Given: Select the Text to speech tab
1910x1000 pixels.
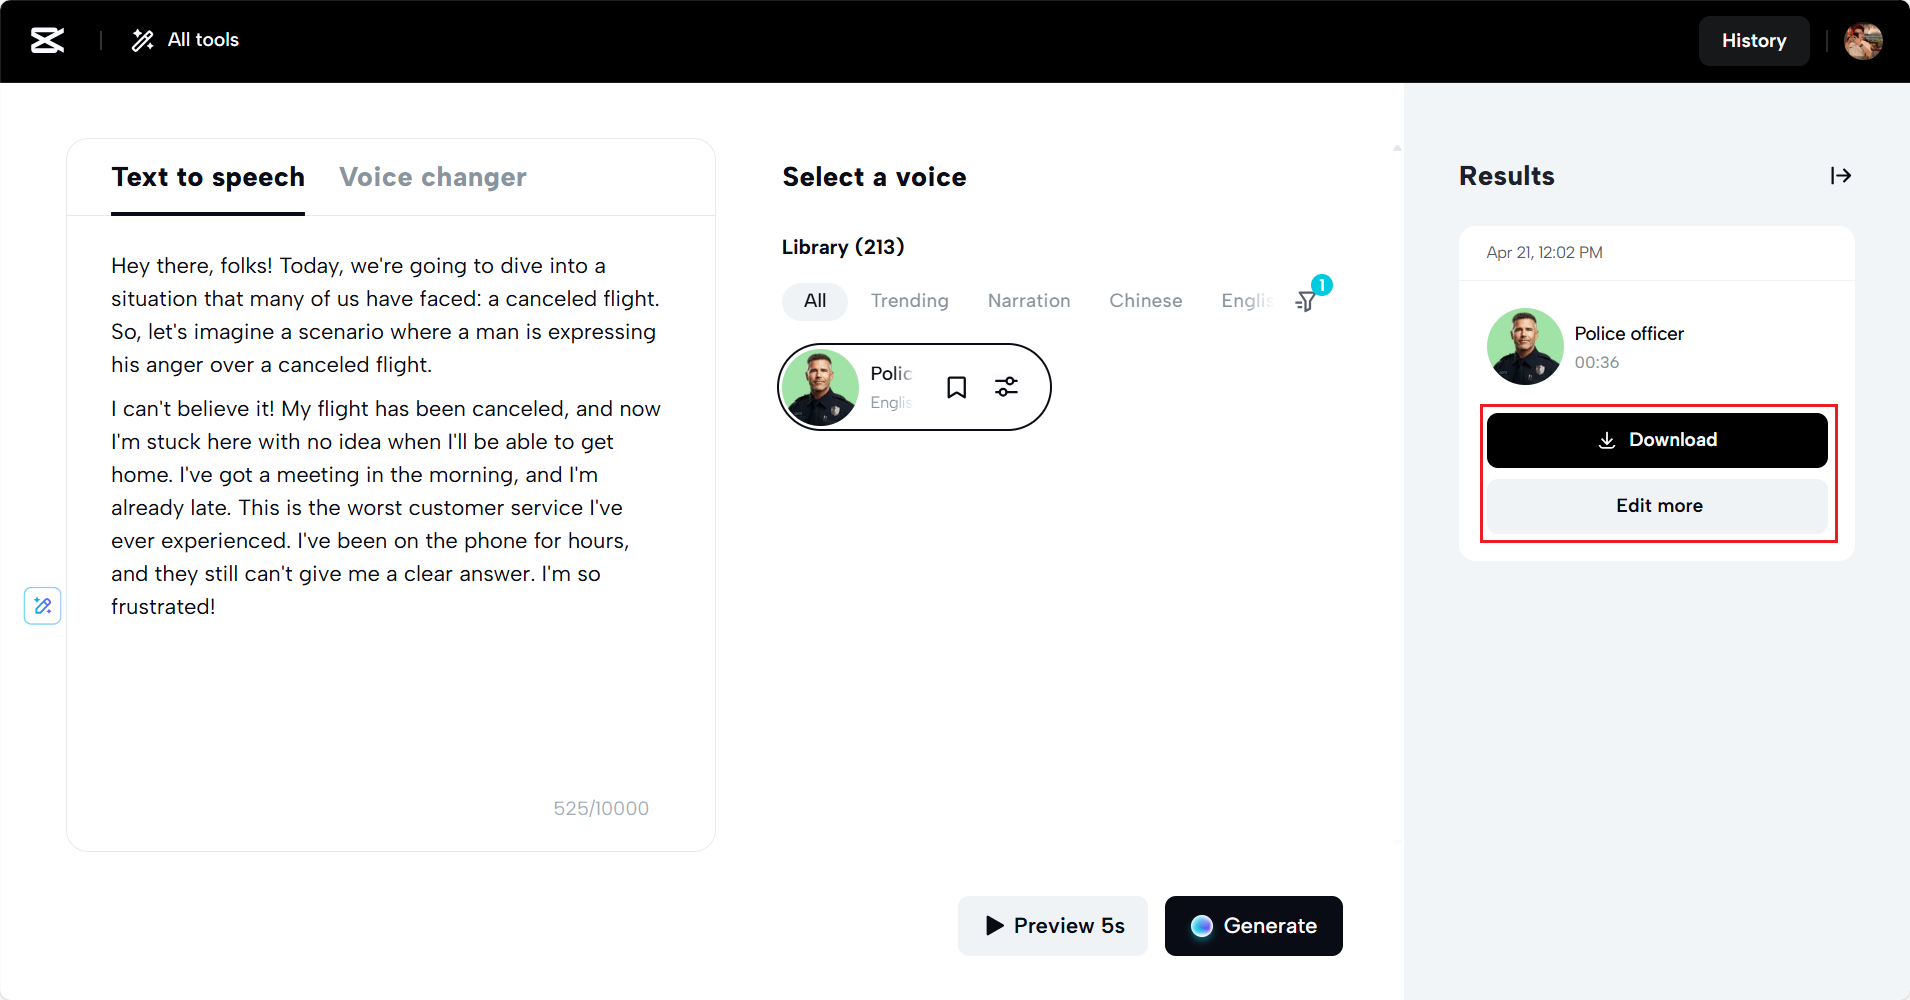Looking at the screenshot, I should point(208,177).
